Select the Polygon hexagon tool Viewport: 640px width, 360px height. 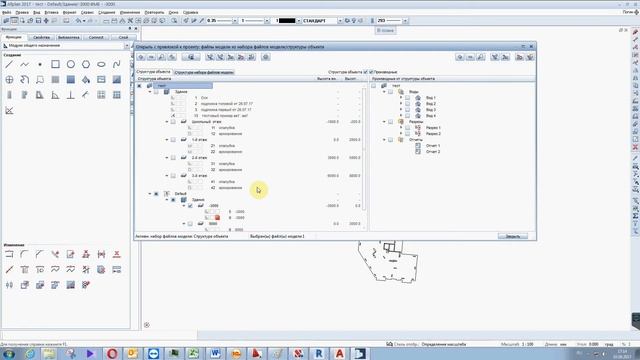86,64
